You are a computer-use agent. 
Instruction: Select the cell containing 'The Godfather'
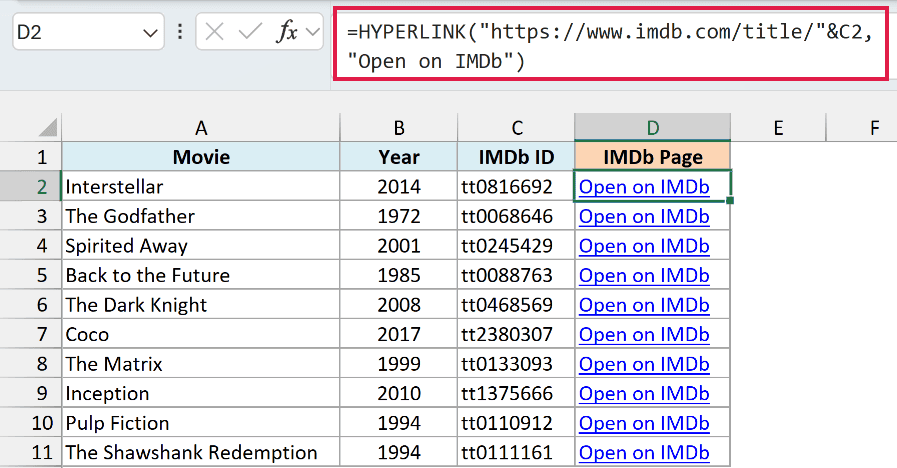[201, 216]
